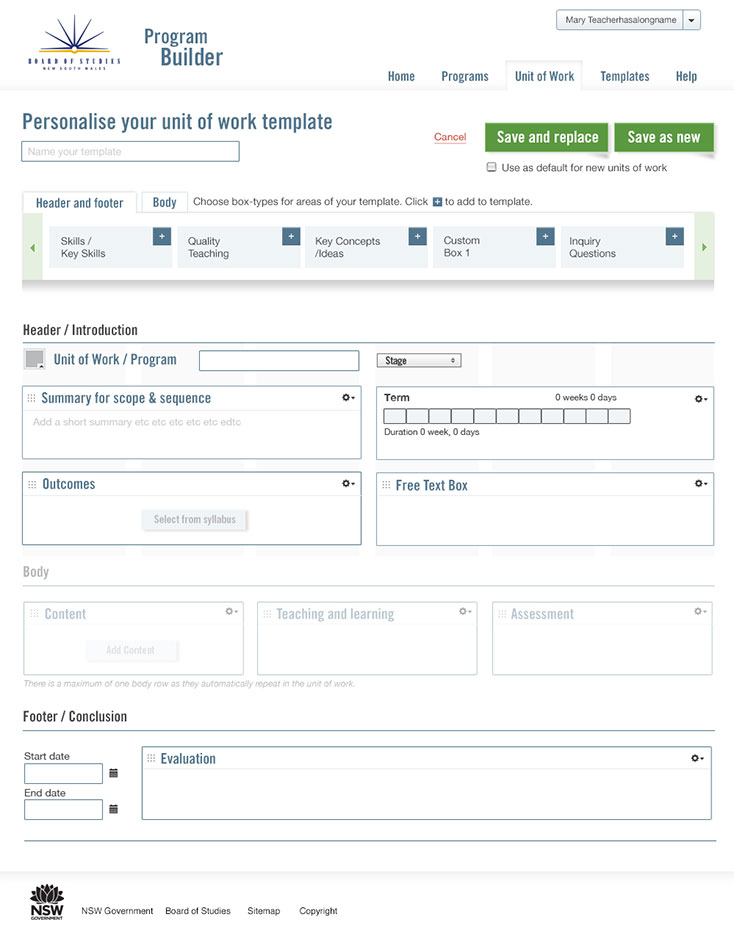Open the Templates menu
Screen dimensions: 734x947
coord(625,76)
